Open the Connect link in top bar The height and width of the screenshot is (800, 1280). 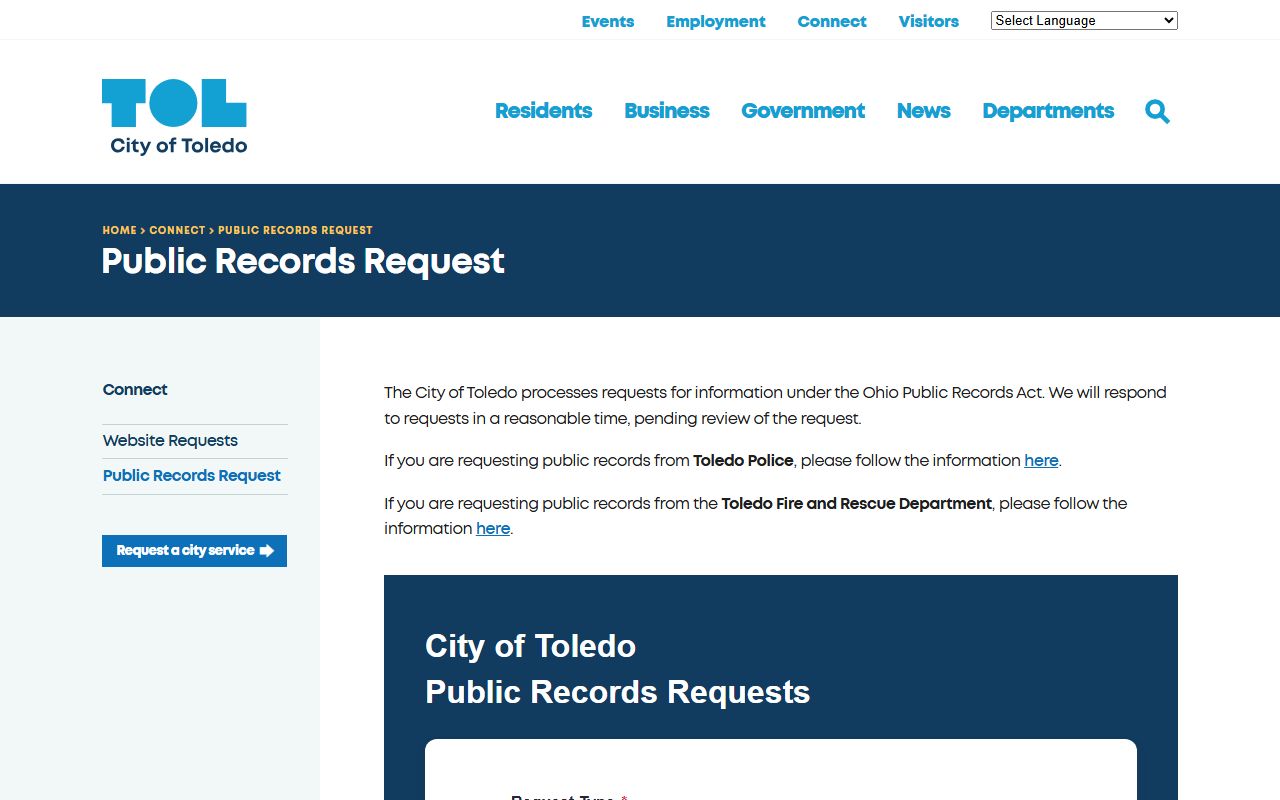tap(832, 21)
